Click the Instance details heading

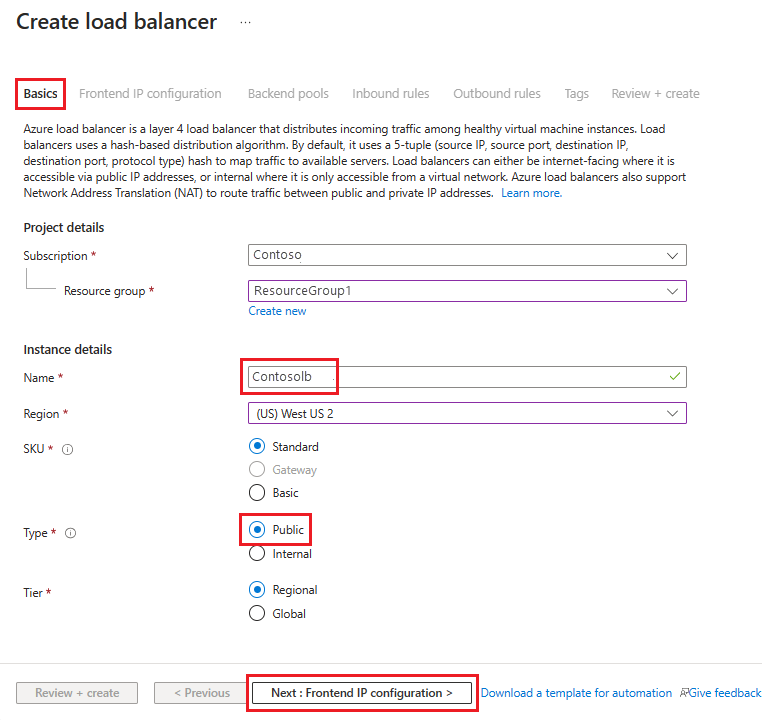point(68,349)
